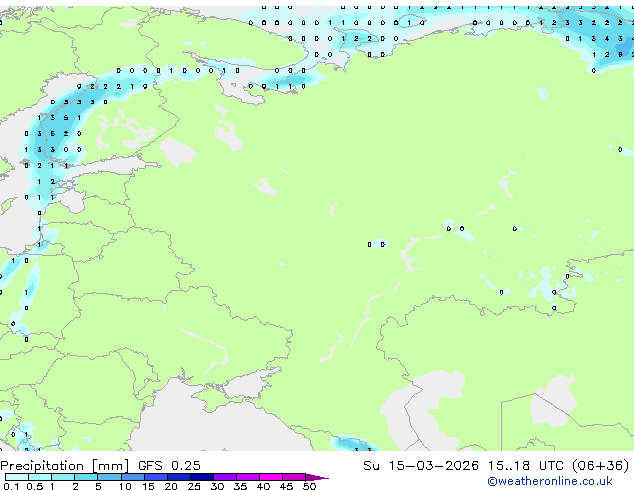This screenshot has width=634, height=490.
Task: Select legend swatch between 2 and 5
Action: pyautogui.click(x=86, y=477)
